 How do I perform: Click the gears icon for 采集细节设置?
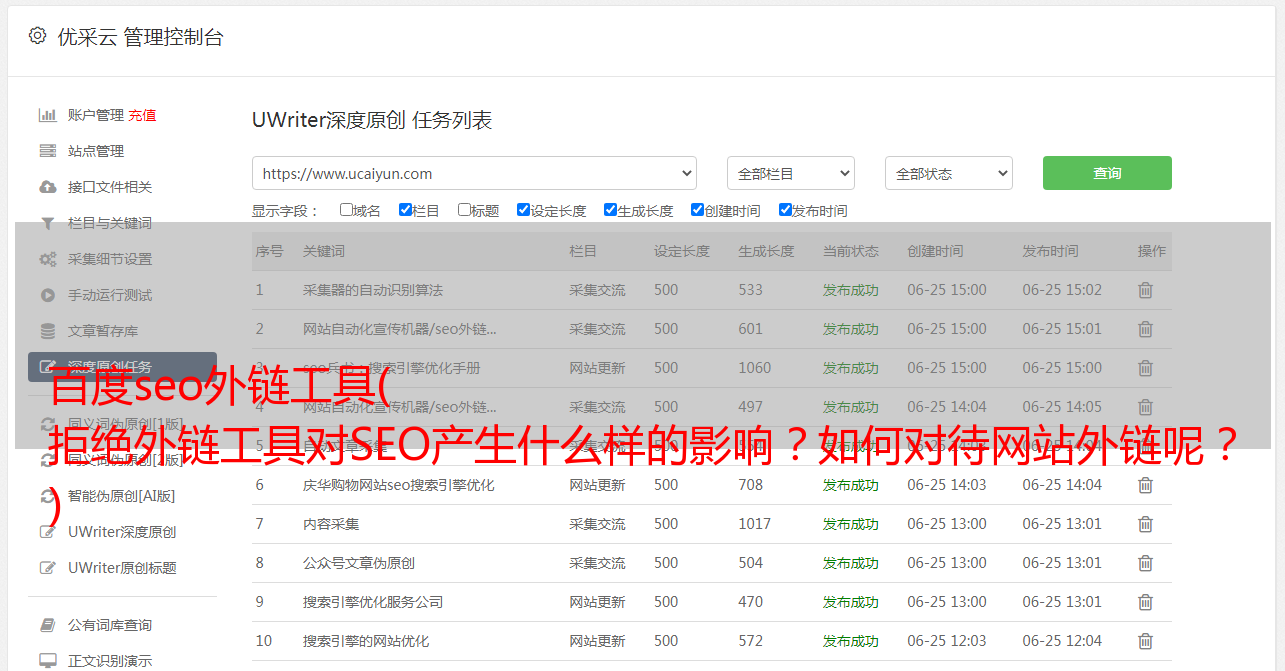pyautogui.click(x=47, y=259)
